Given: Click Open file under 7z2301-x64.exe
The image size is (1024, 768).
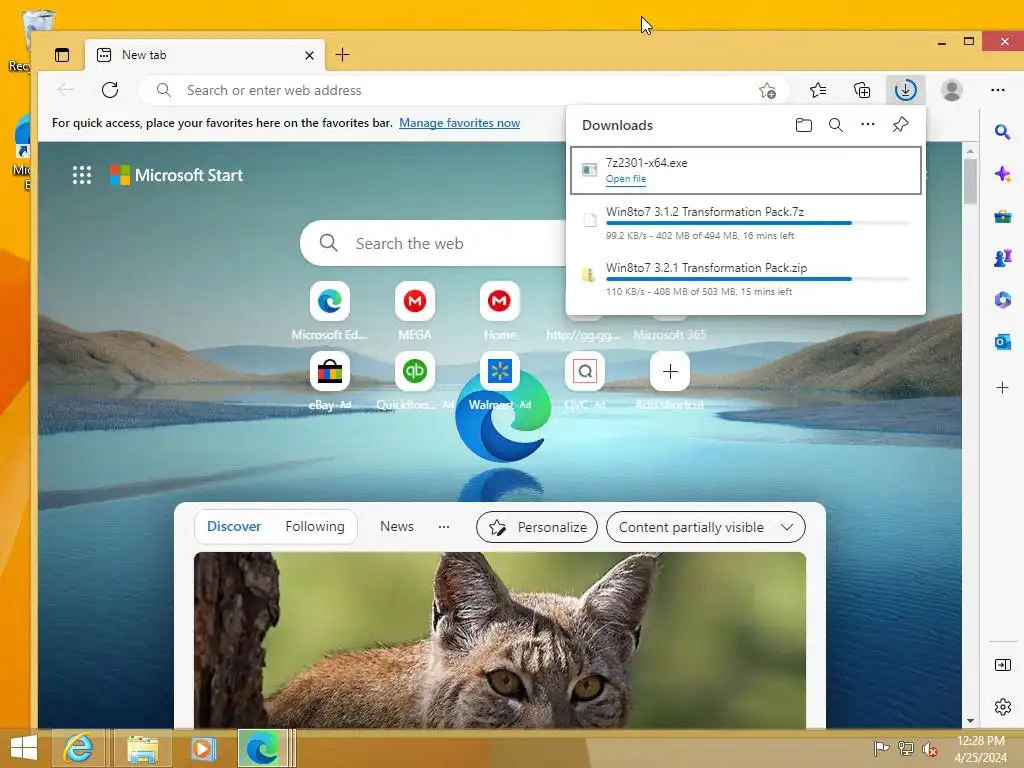Looking at the screenshot, I should [626, 179].
